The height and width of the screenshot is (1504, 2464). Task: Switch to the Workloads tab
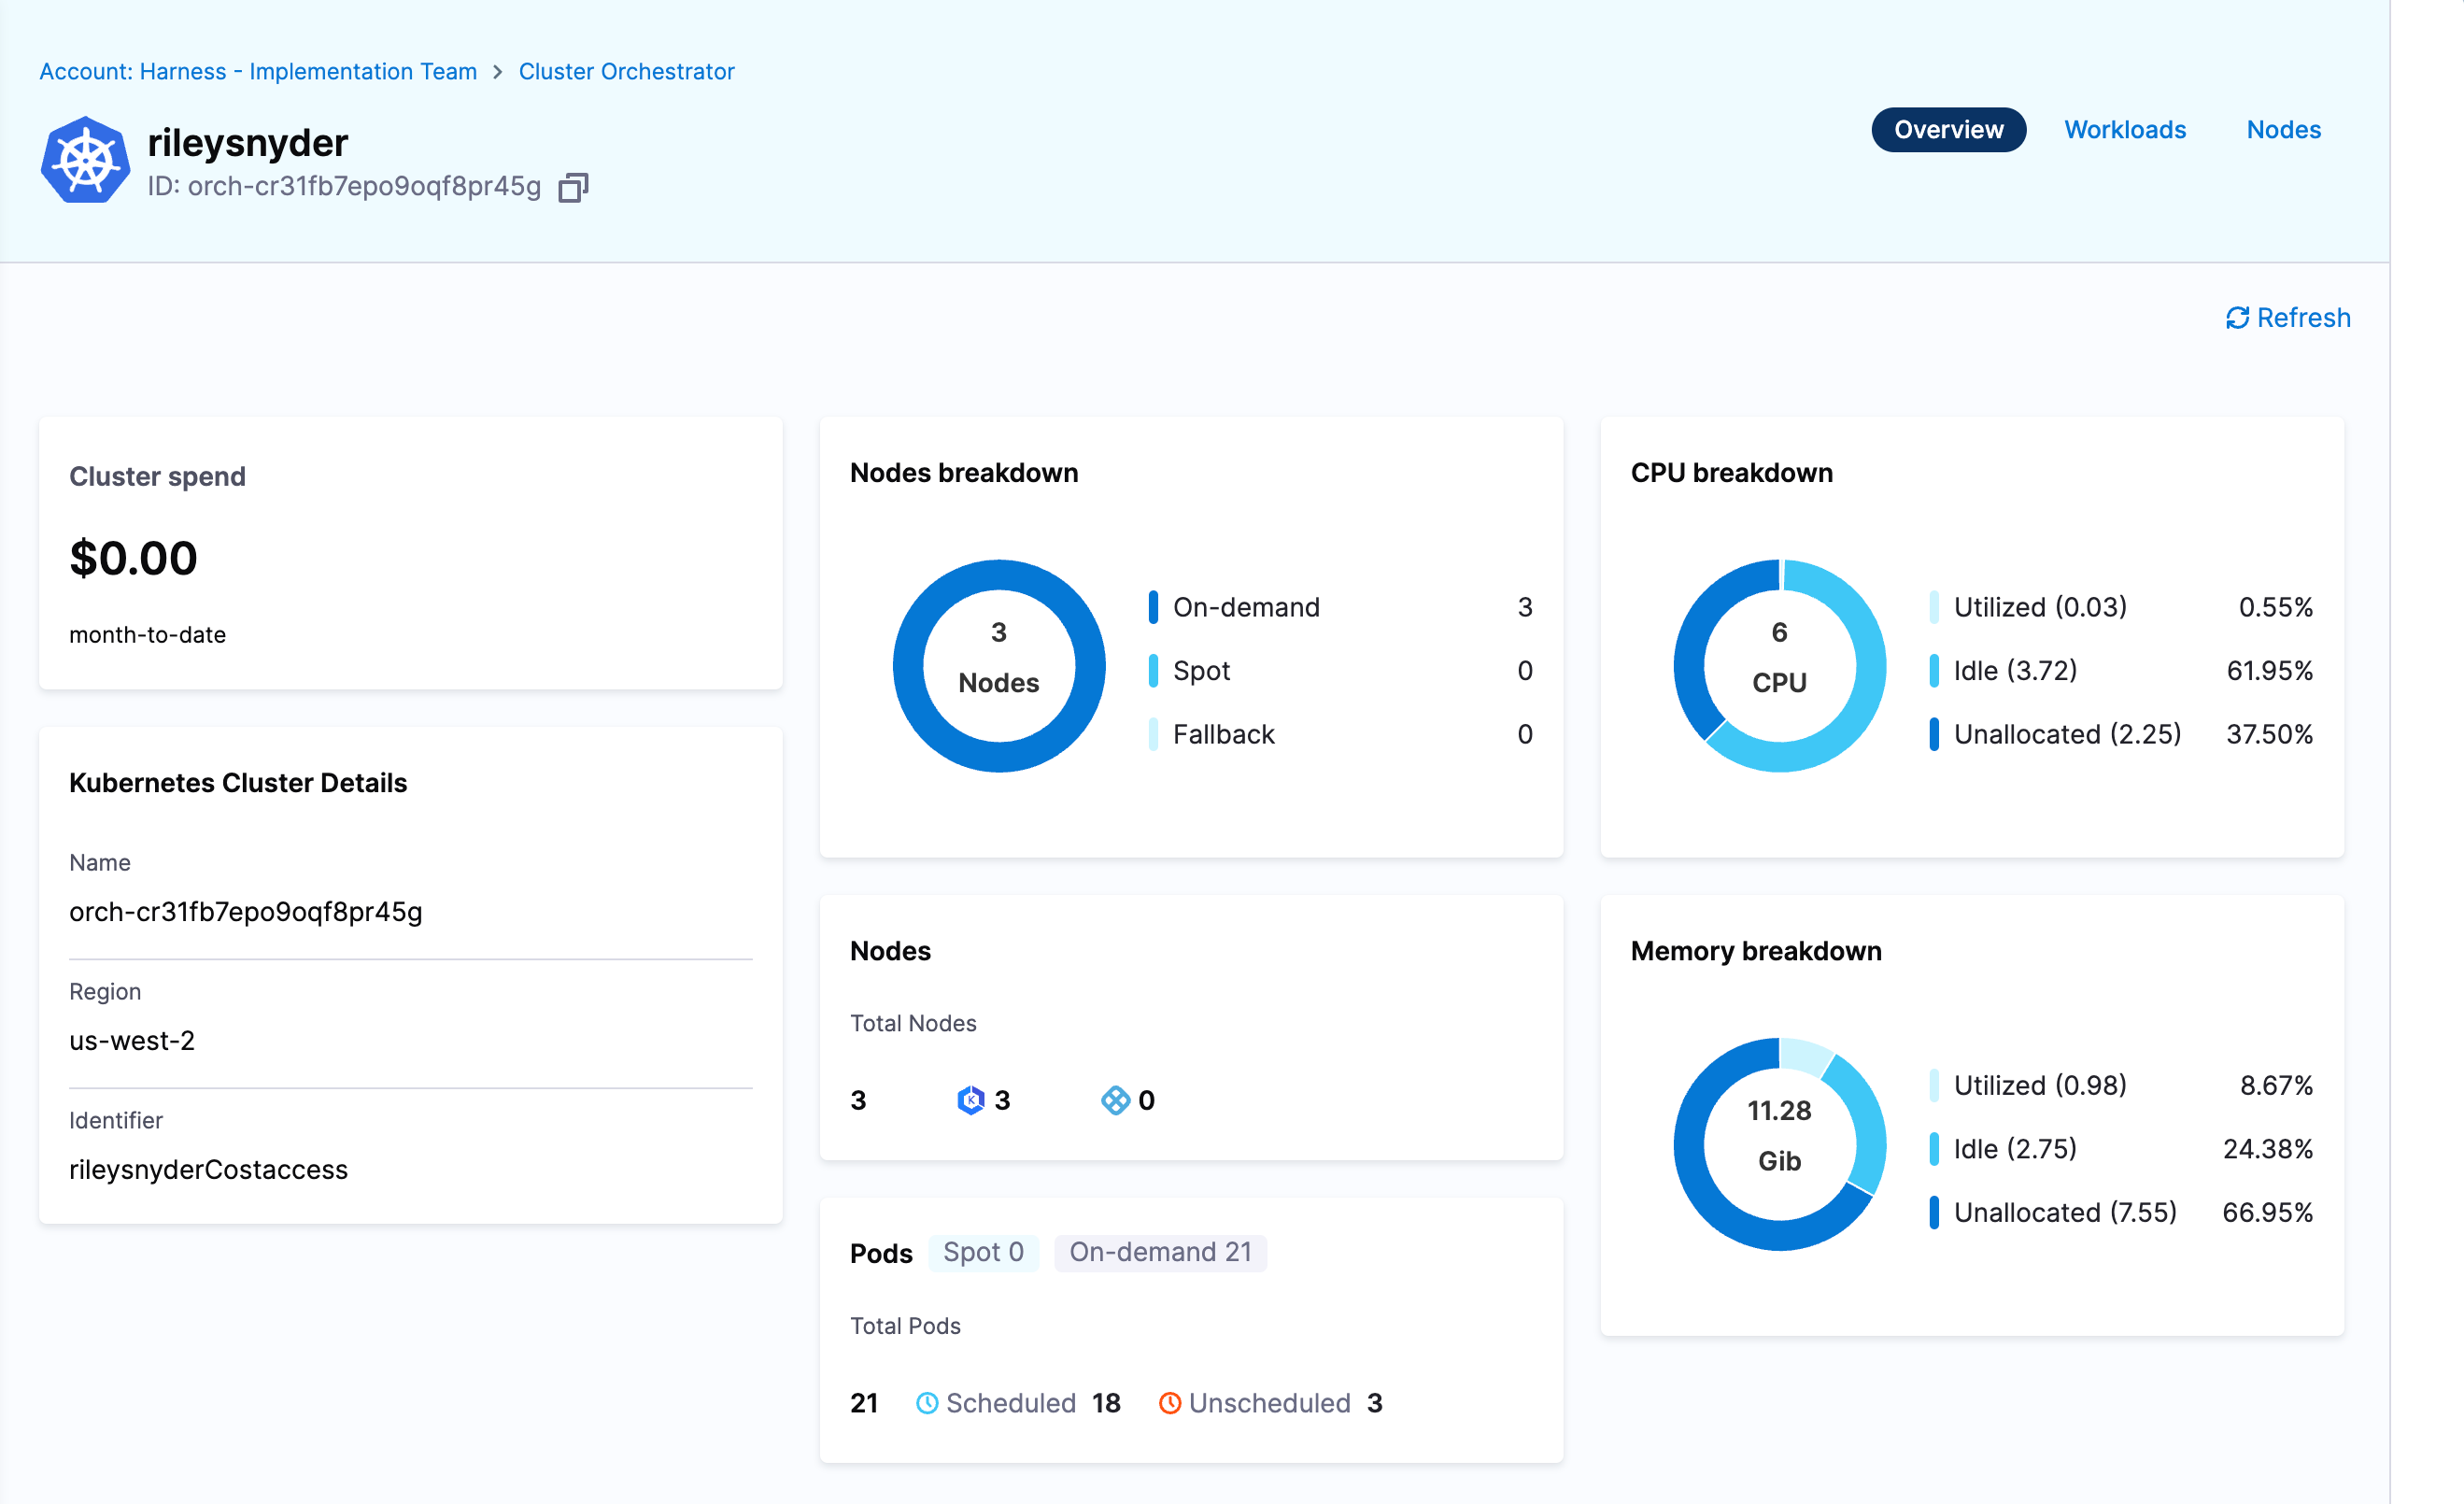(2124, 130)
